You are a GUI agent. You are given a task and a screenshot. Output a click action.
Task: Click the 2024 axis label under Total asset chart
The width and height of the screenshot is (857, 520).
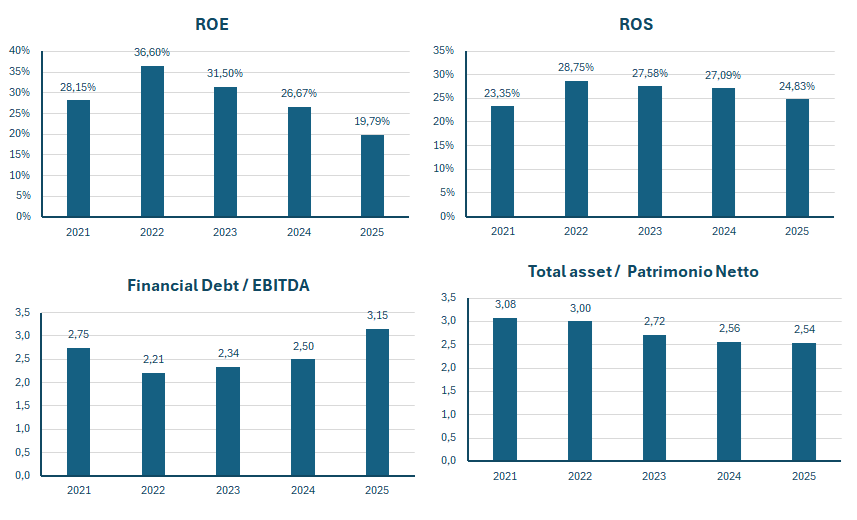(x=729, y=477)
